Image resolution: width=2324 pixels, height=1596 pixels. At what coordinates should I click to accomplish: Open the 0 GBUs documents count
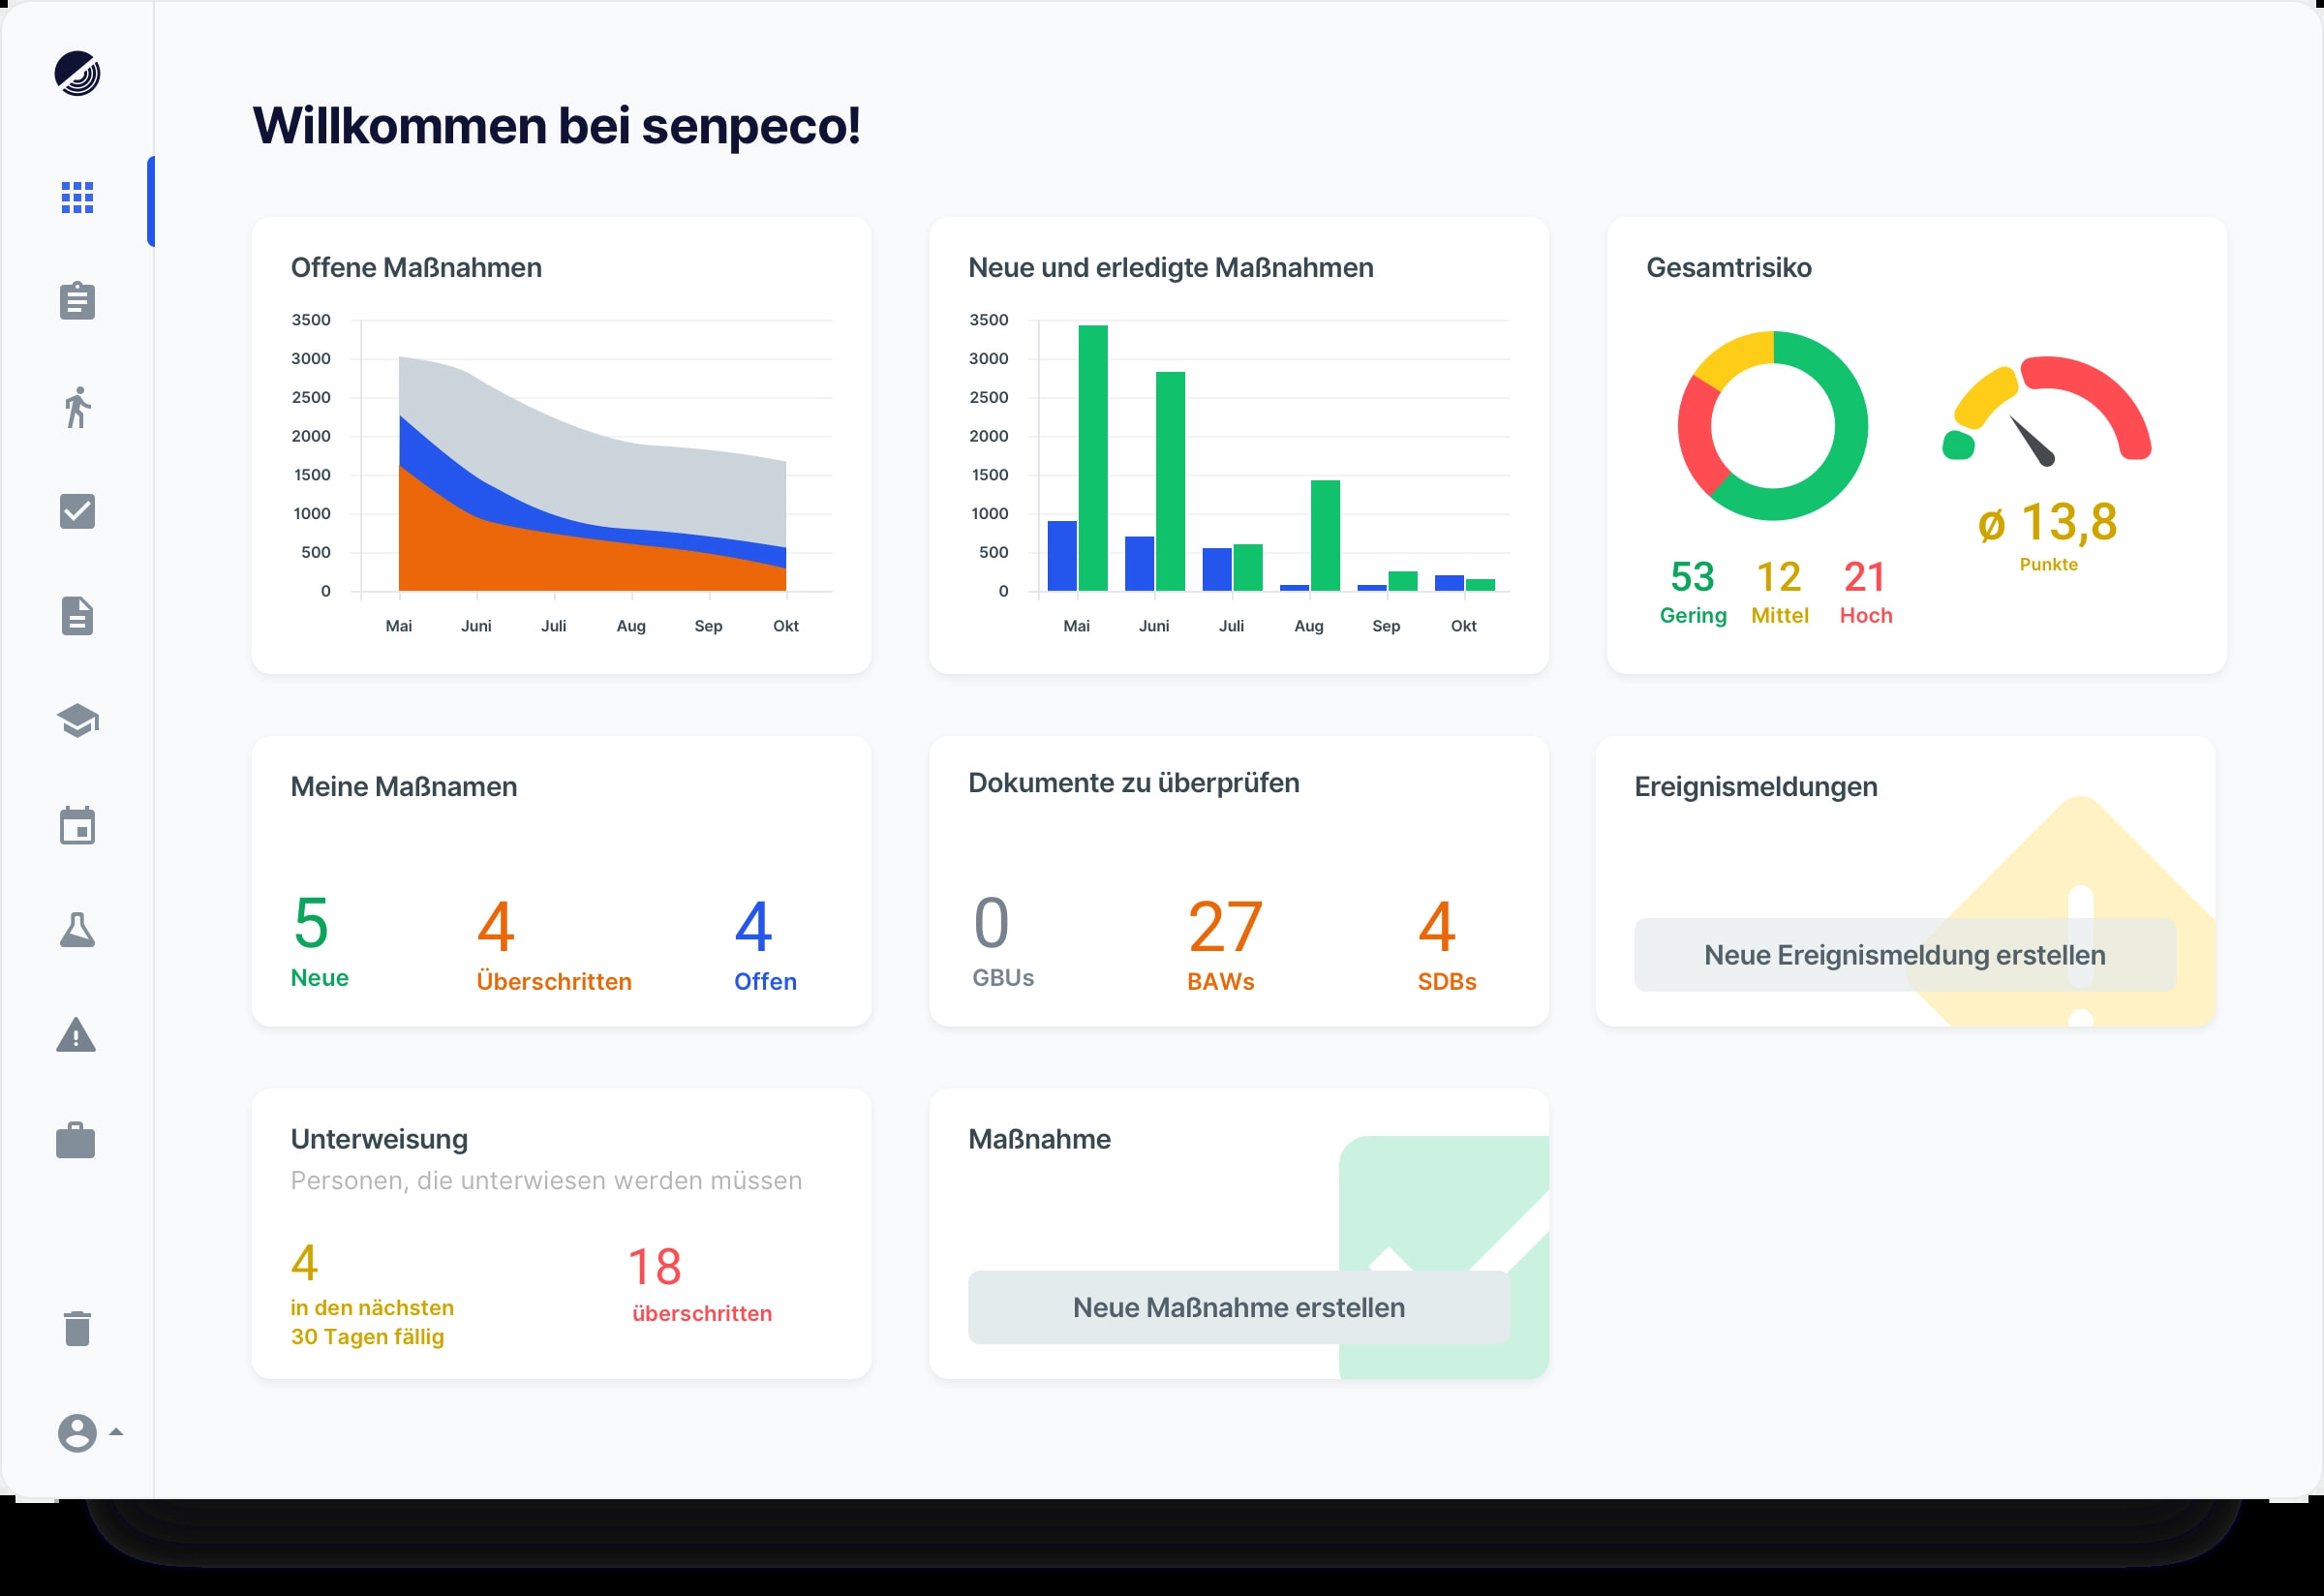click(x=1003, y=941)
